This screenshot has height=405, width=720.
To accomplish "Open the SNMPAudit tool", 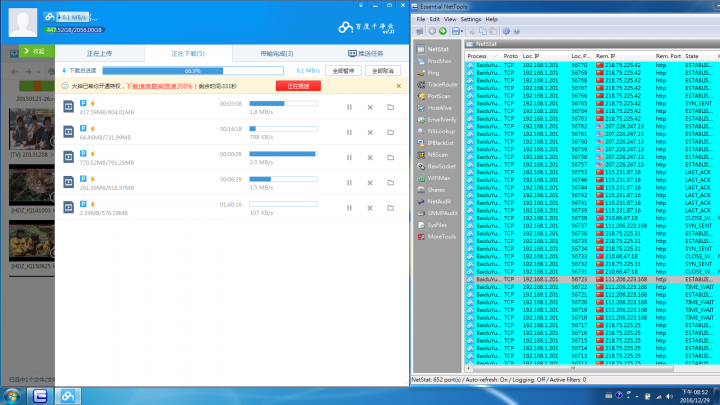I will (437, 213).
